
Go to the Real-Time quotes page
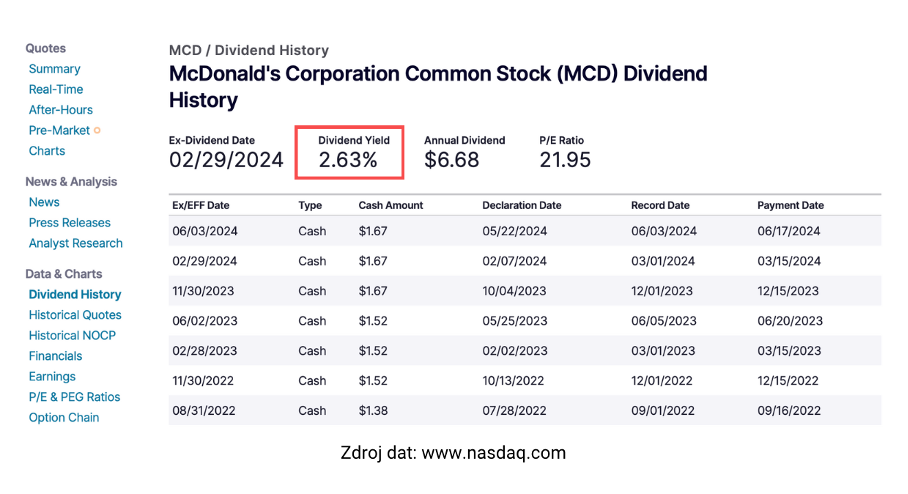[x=56, y=89]
